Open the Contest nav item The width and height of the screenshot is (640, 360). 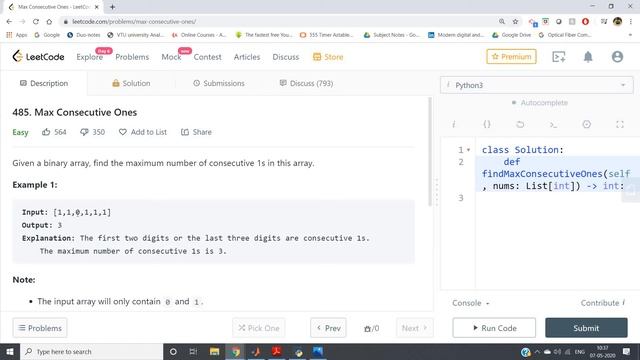pyautogui.click(x=207, y=57)
